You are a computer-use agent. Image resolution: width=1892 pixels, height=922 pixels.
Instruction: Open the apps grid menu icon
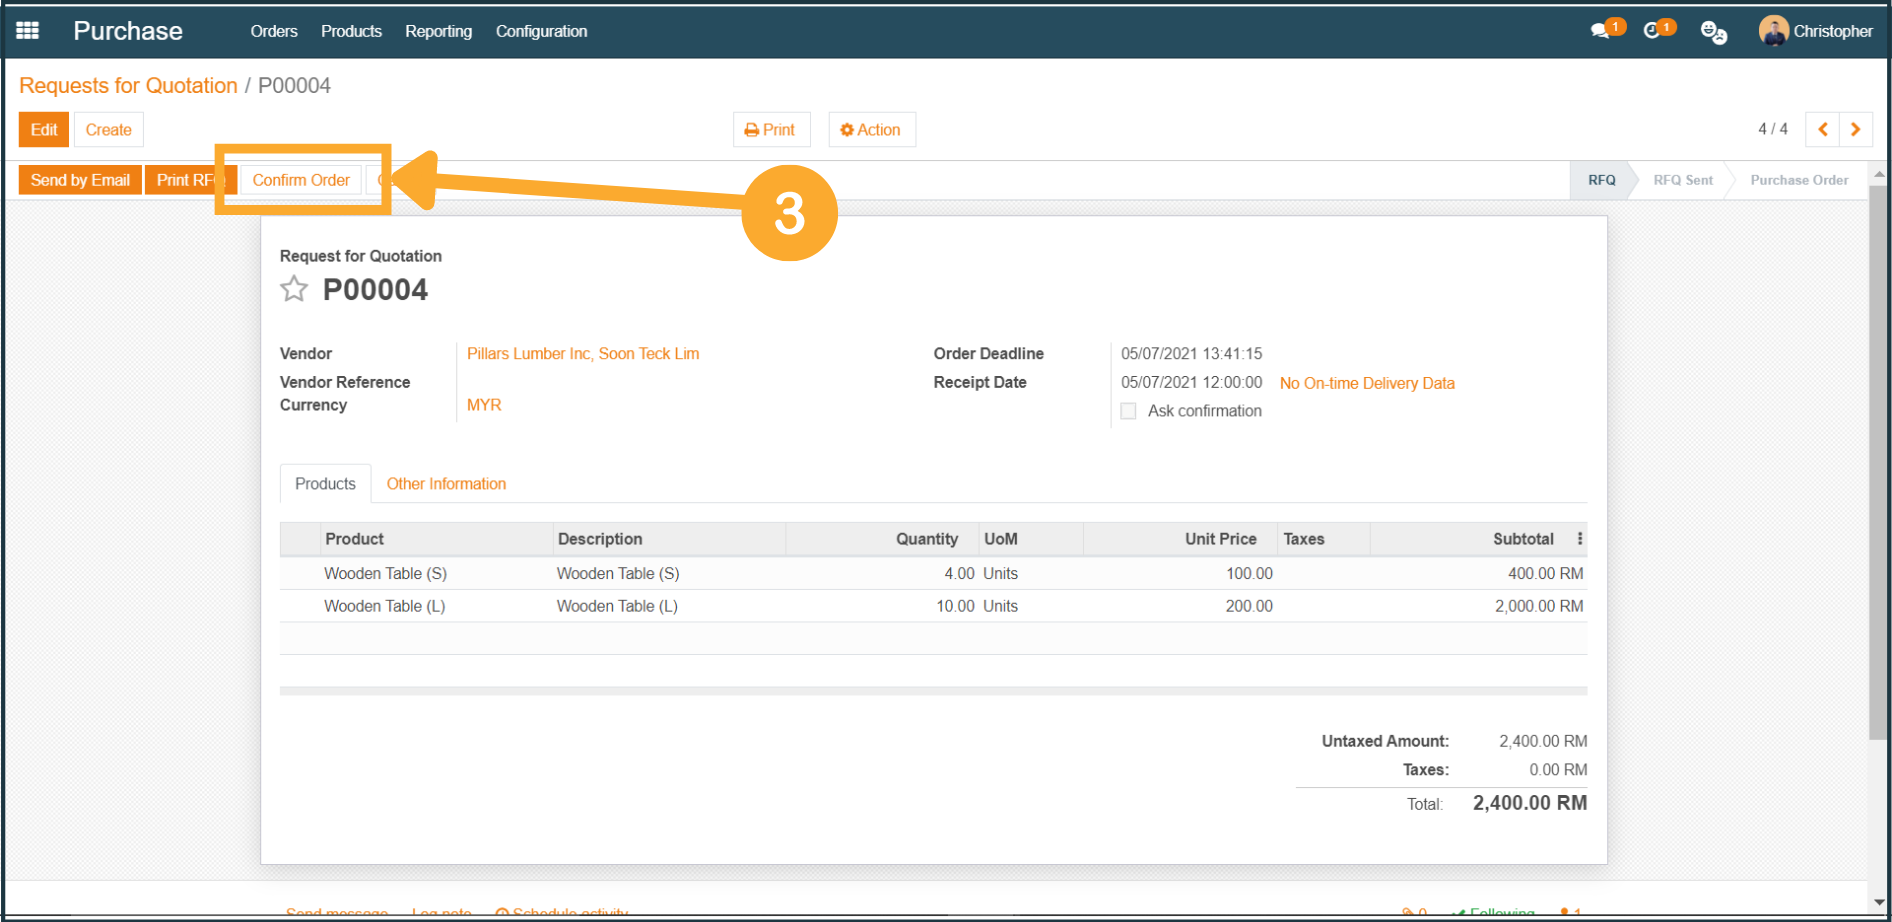pos(27,31)
